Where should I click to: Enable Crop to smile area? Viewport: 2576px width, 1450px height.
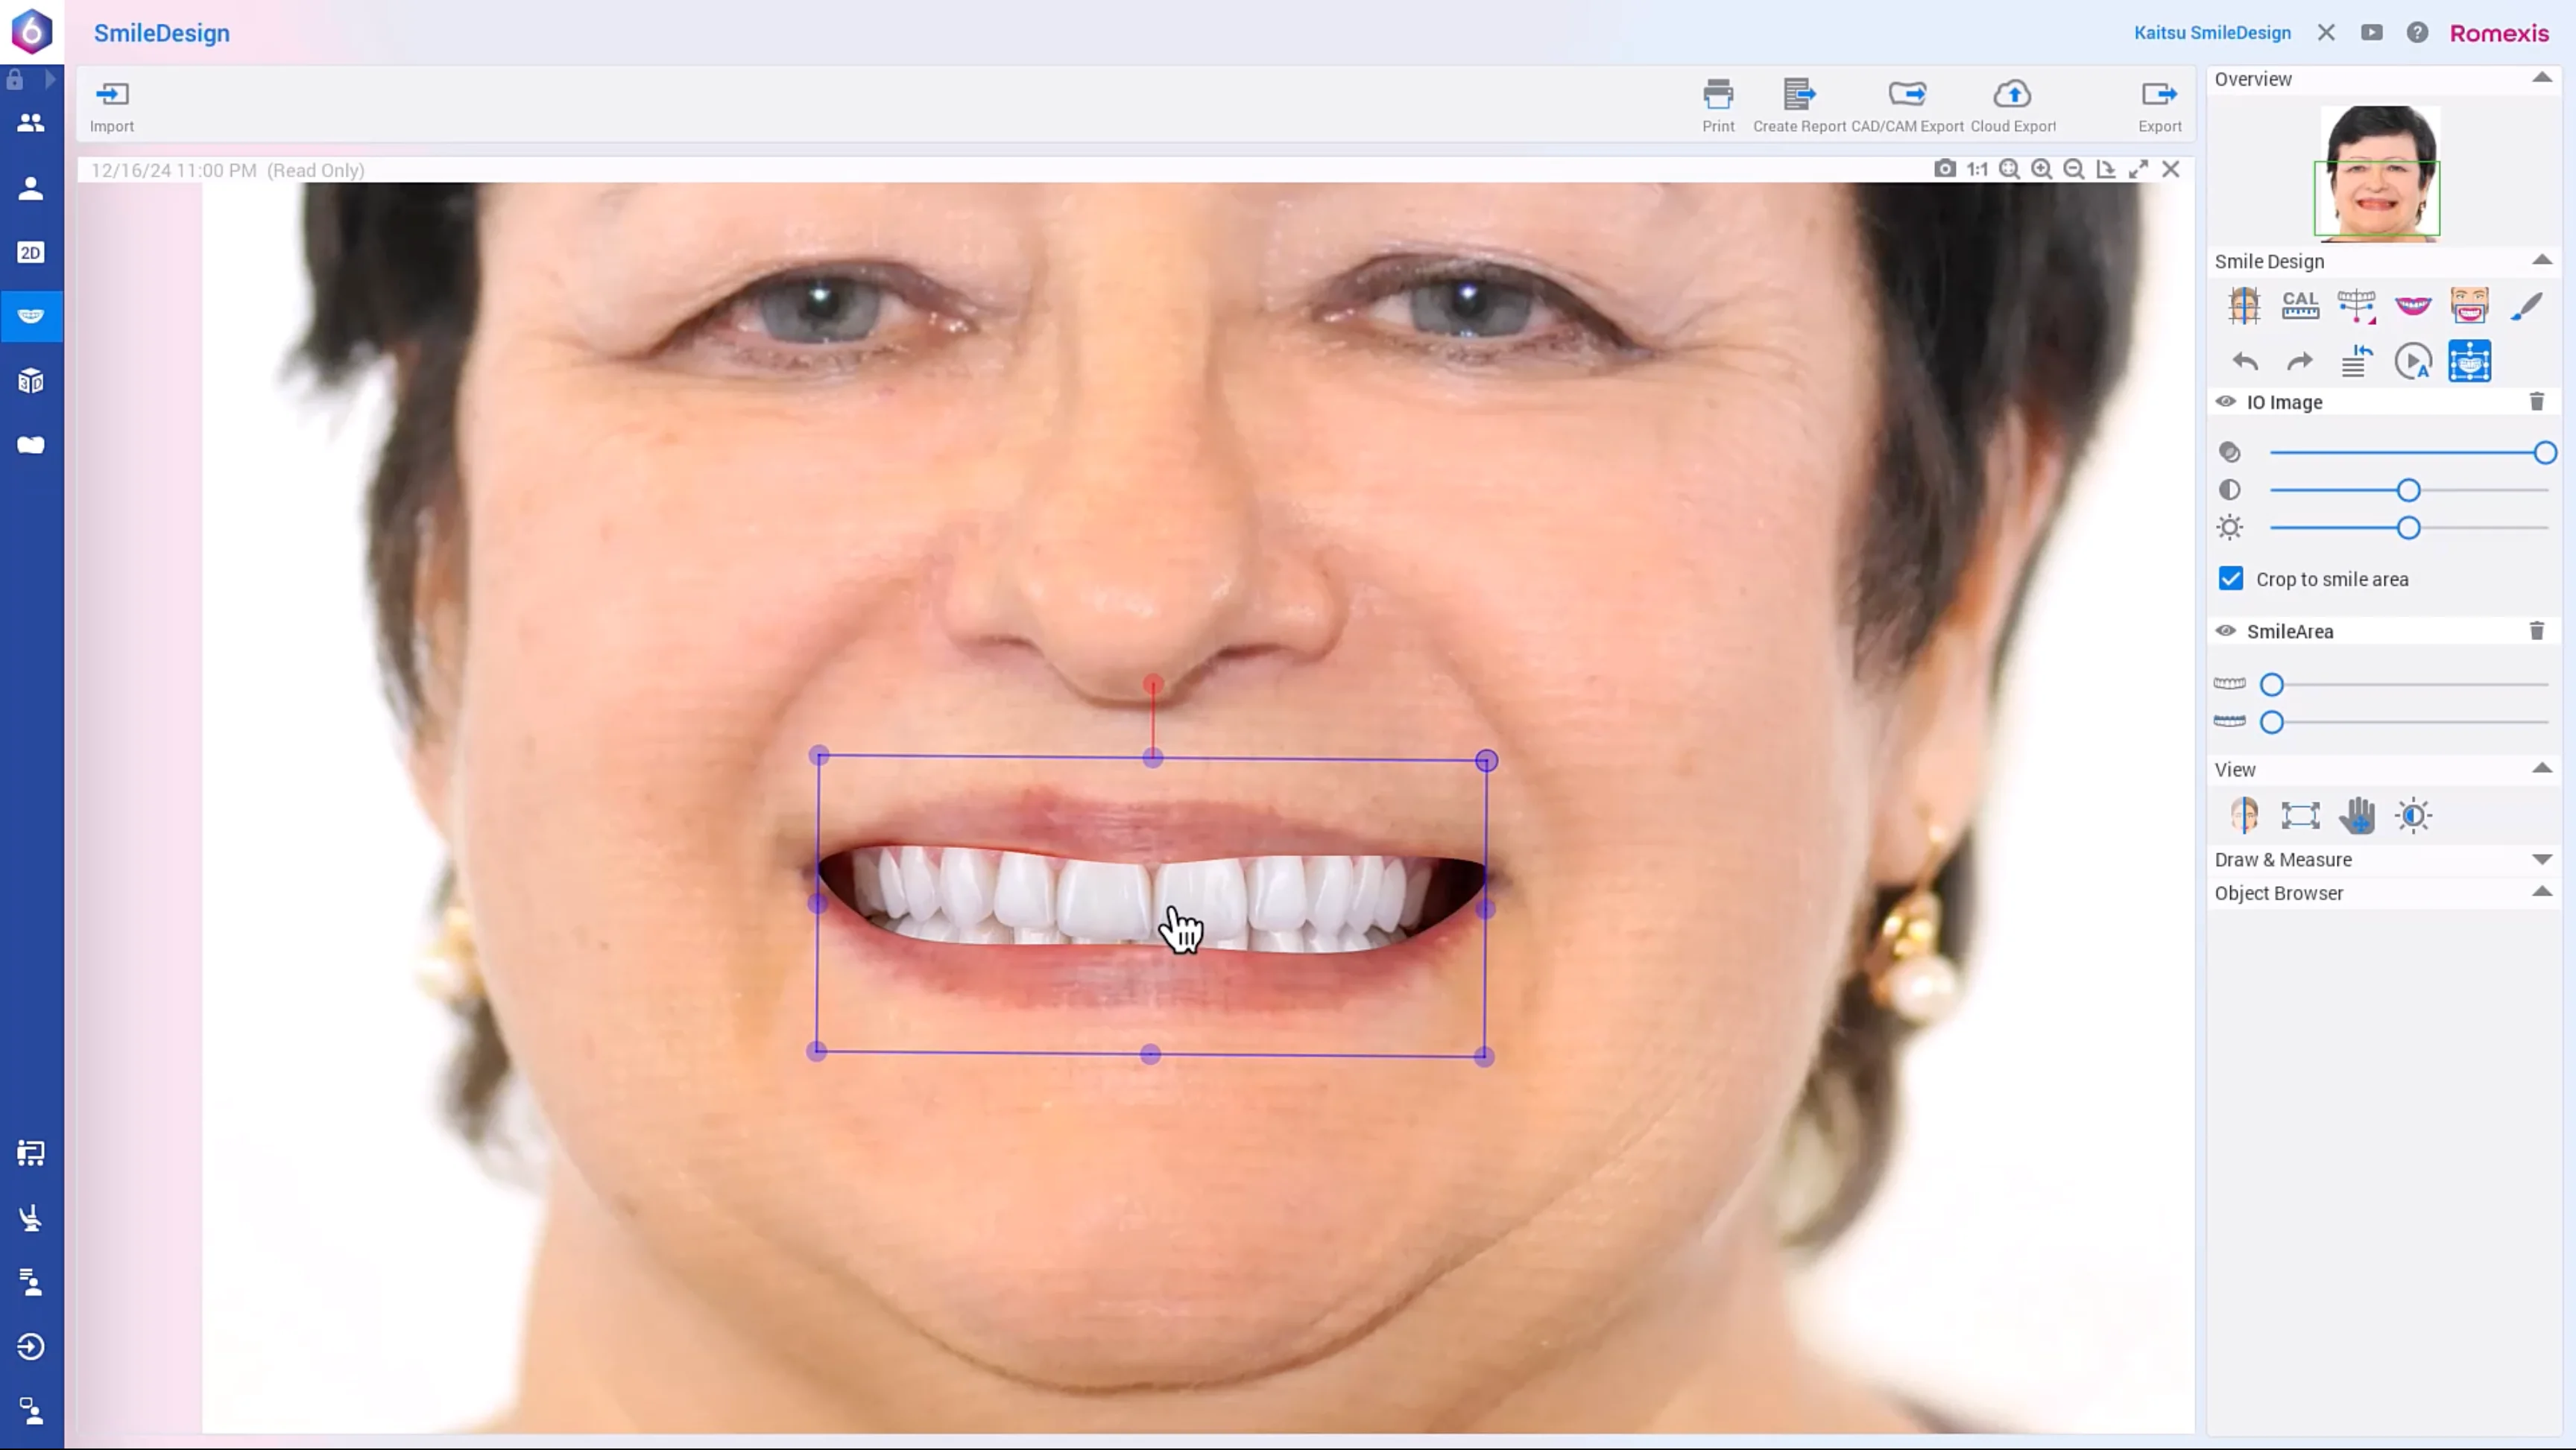tap(2230, 578)
